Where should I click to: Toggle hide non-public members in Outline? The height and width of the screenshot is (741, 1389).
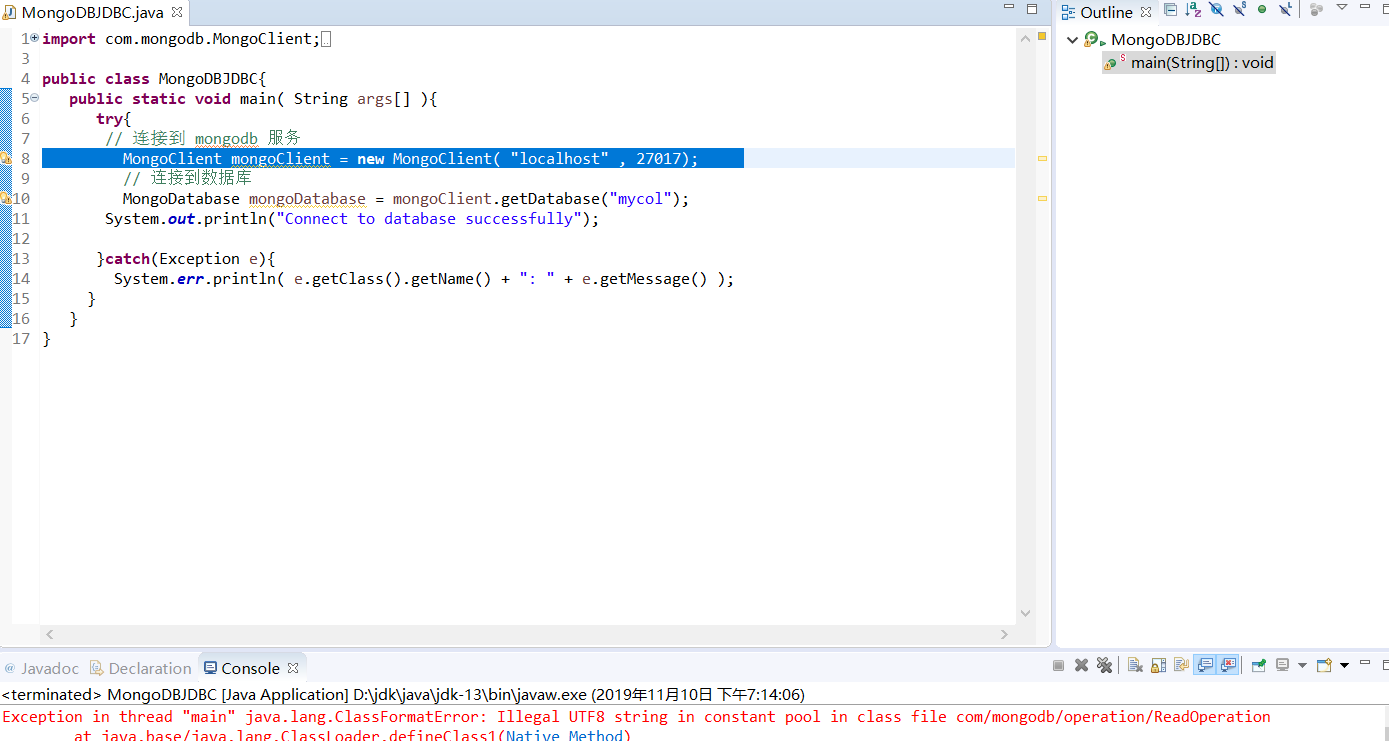click(x=1262, y=9)
